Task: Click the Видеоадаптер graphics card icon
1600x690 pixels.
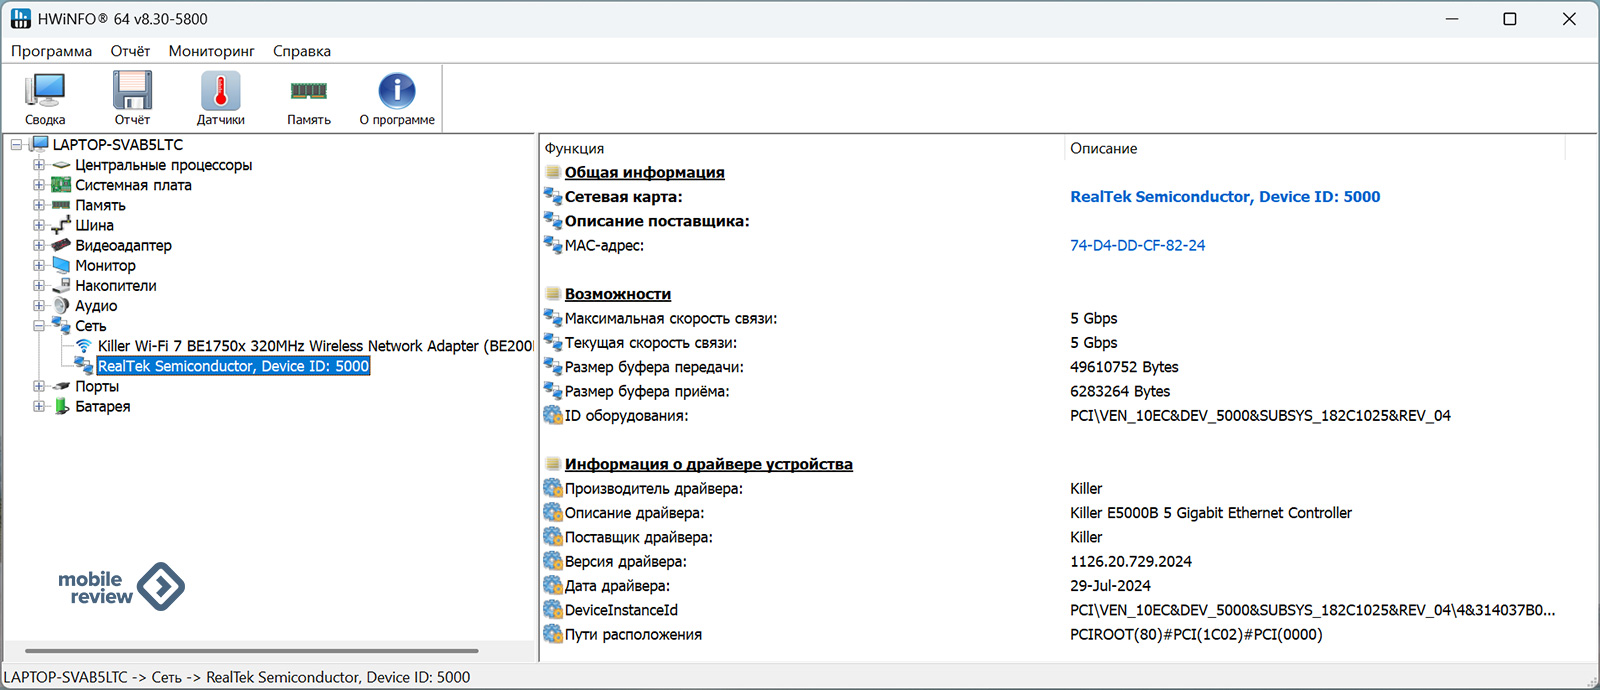Action: click(62, 246)
